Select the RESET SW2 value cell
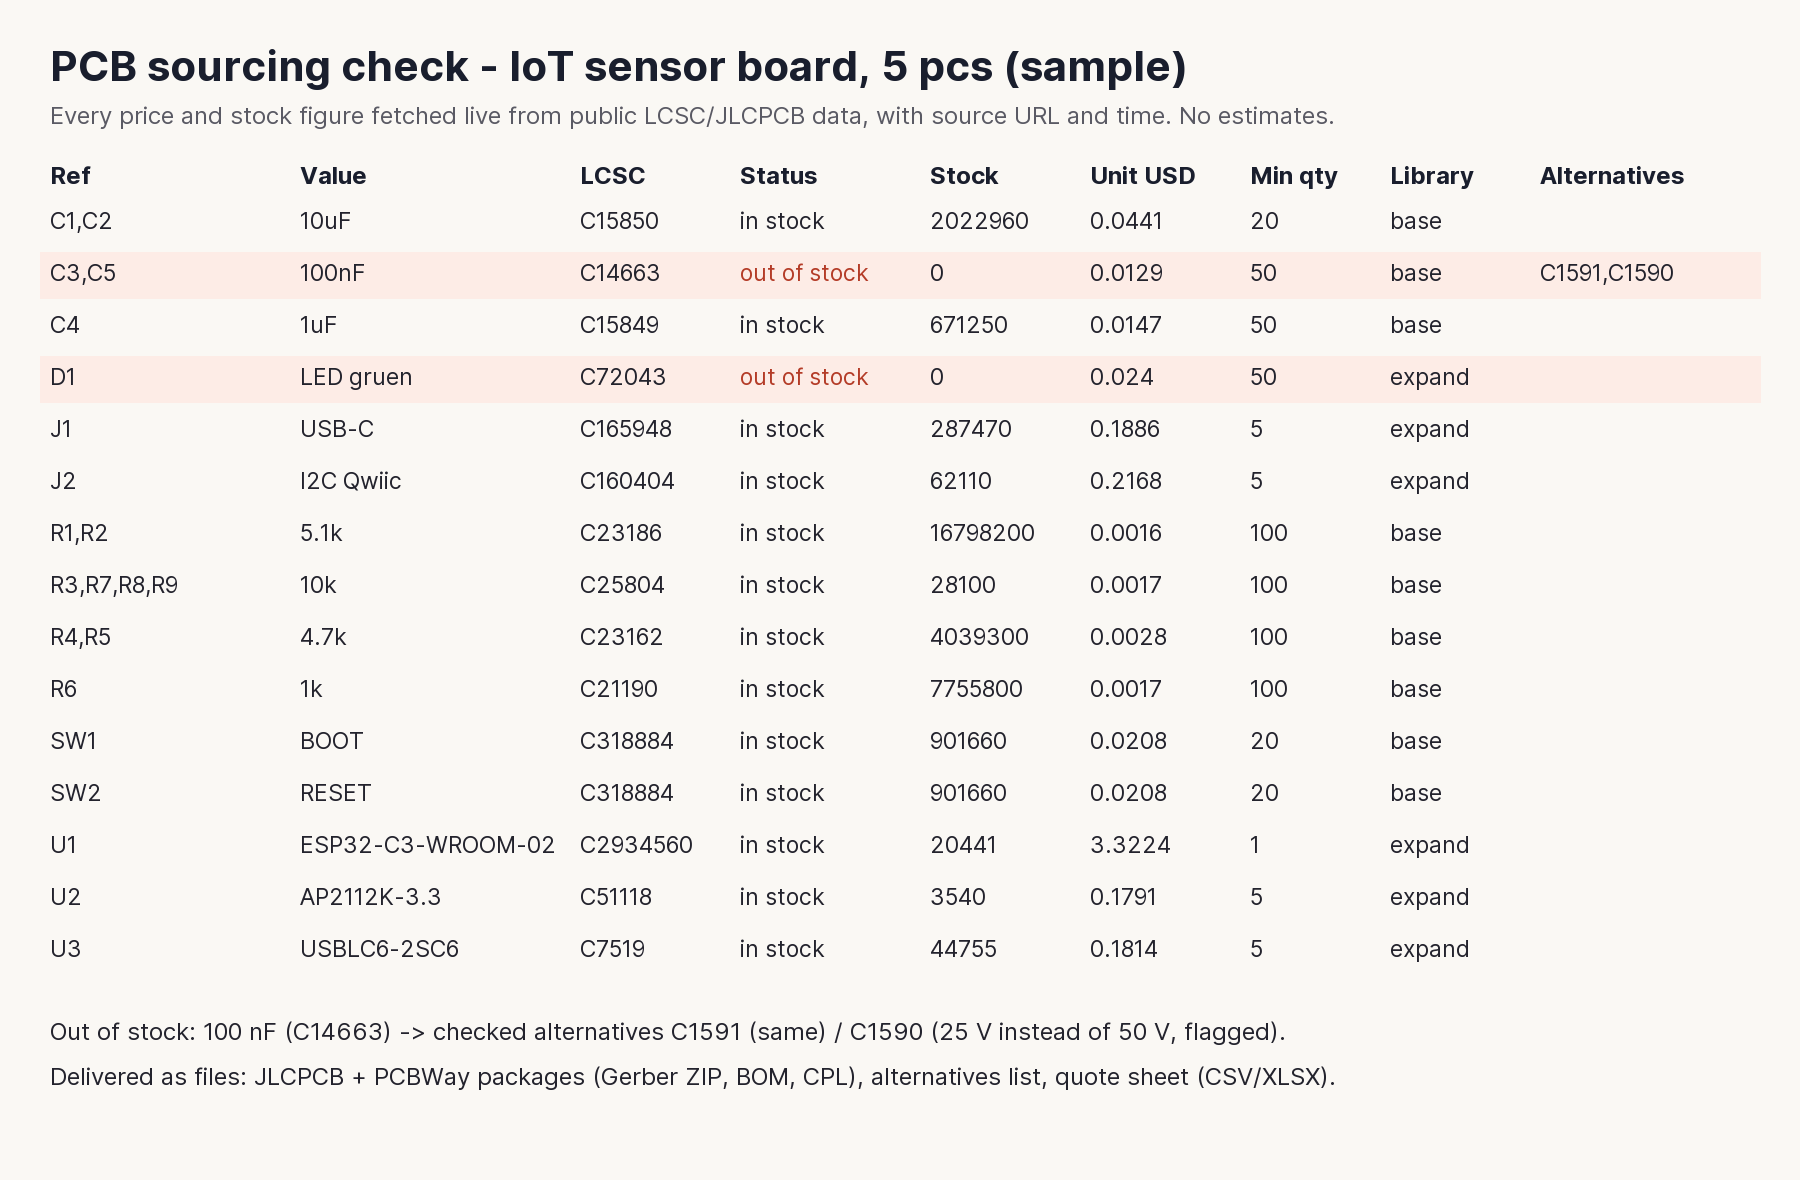 (335, 793)
